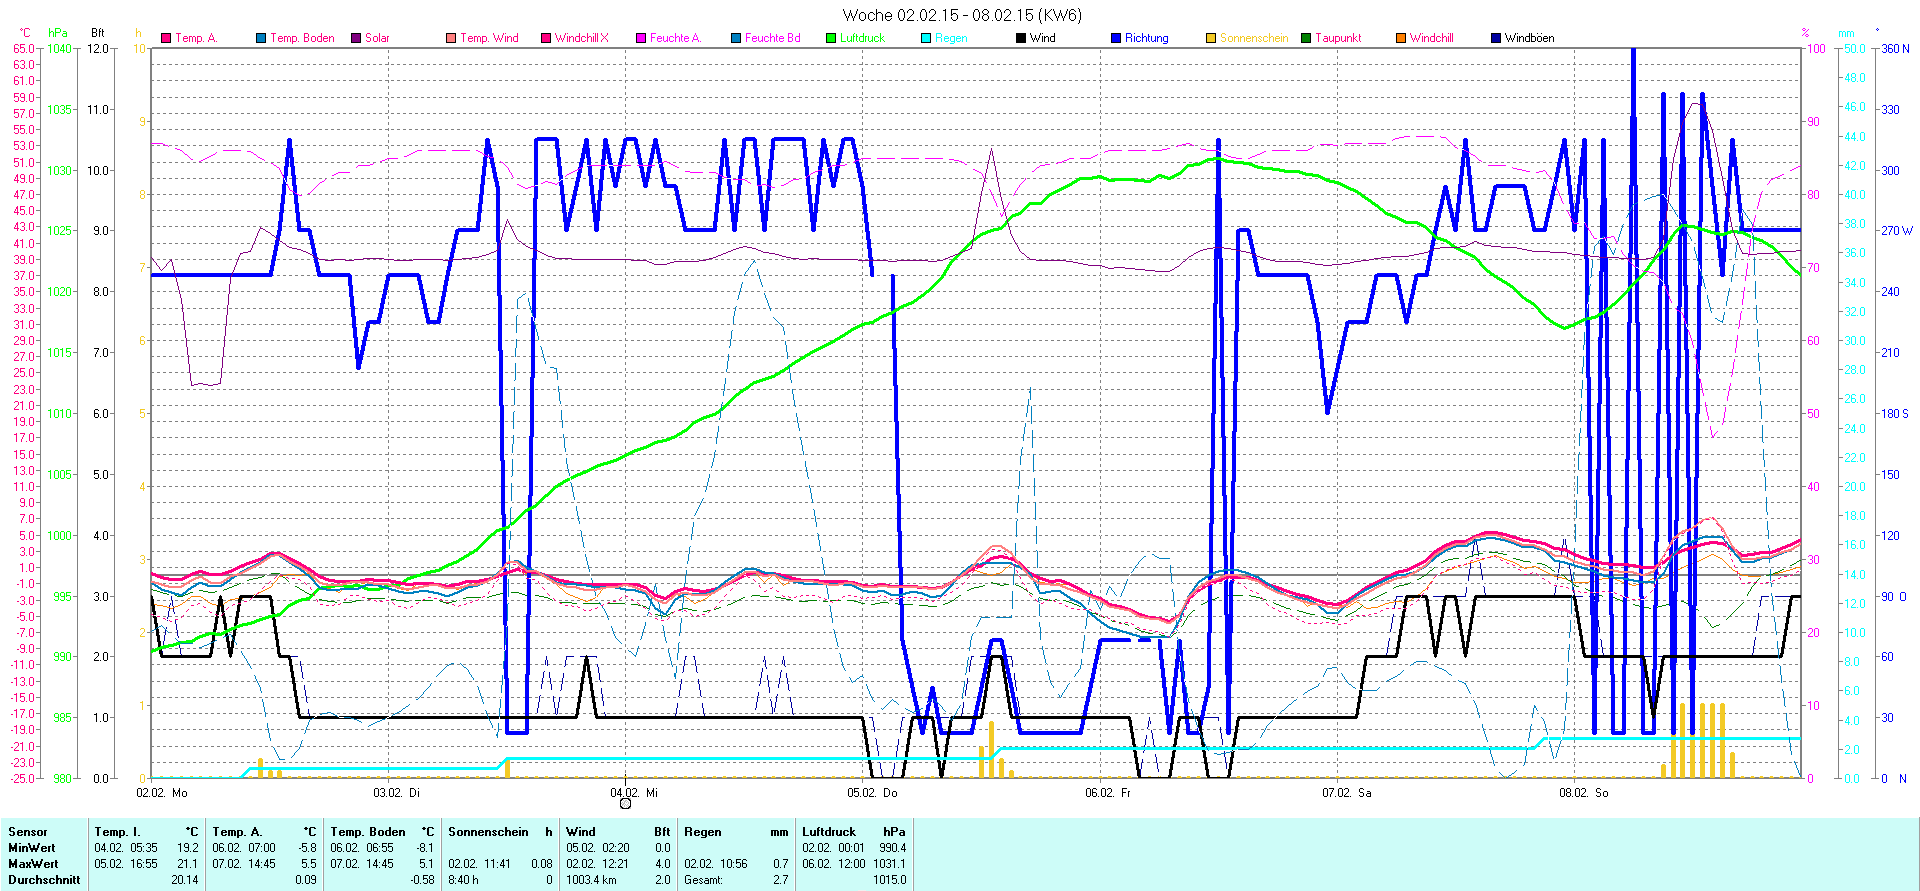Viewport: 1920px width, 891px height.
Task: Click the Sonnenschein column header in the table
Action: click(488, 832)
